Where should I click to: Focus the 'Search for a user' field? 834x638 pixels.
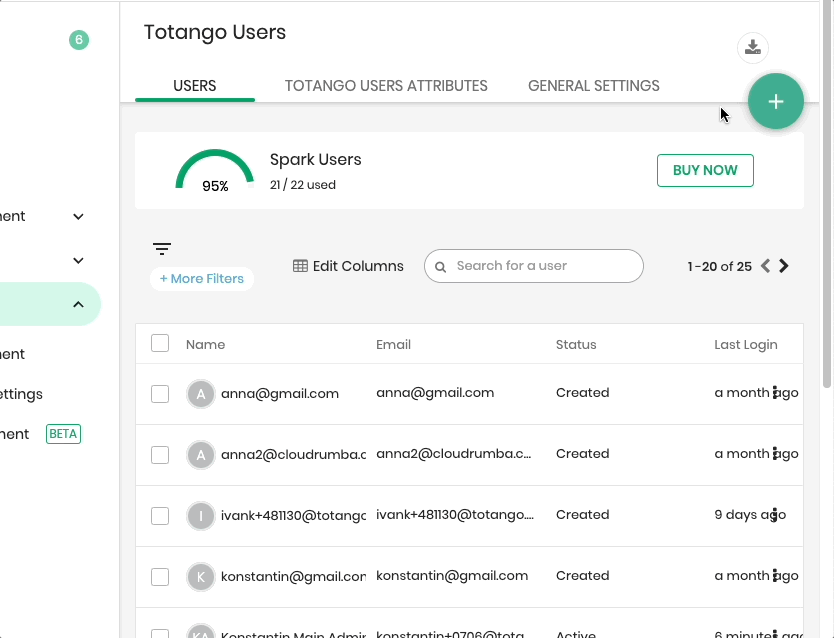tap(533, 266)
